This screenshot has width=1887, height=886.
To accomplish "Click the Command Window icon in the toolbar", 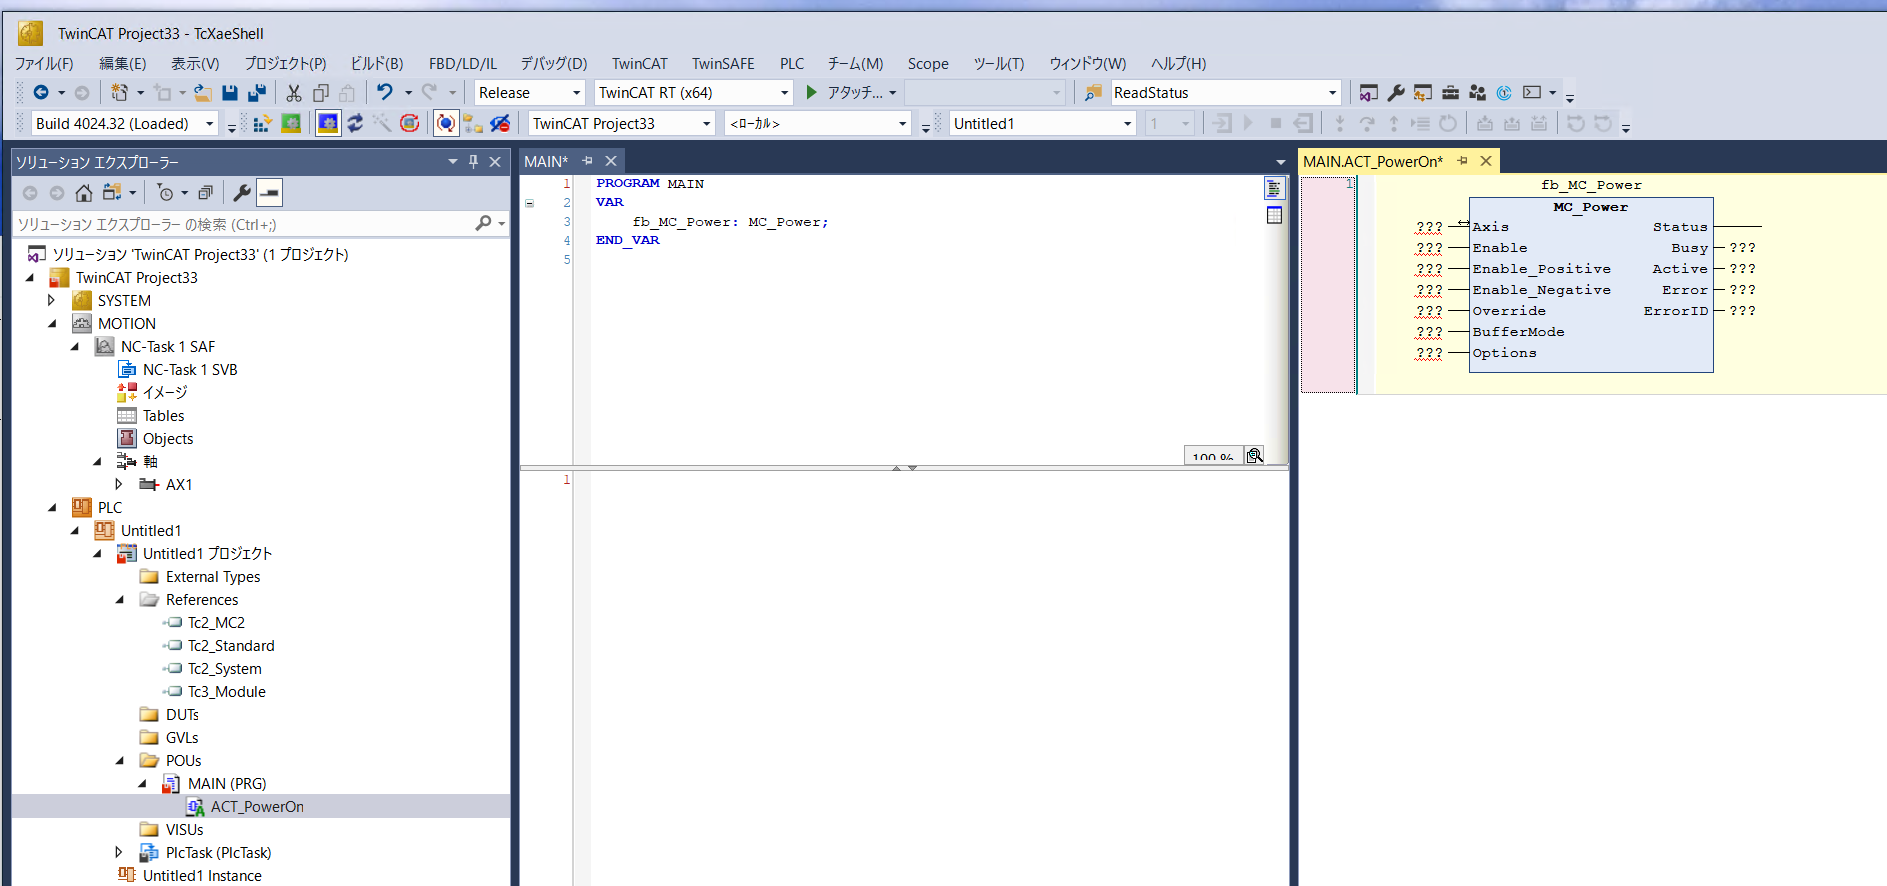I will click(1532, 93).
